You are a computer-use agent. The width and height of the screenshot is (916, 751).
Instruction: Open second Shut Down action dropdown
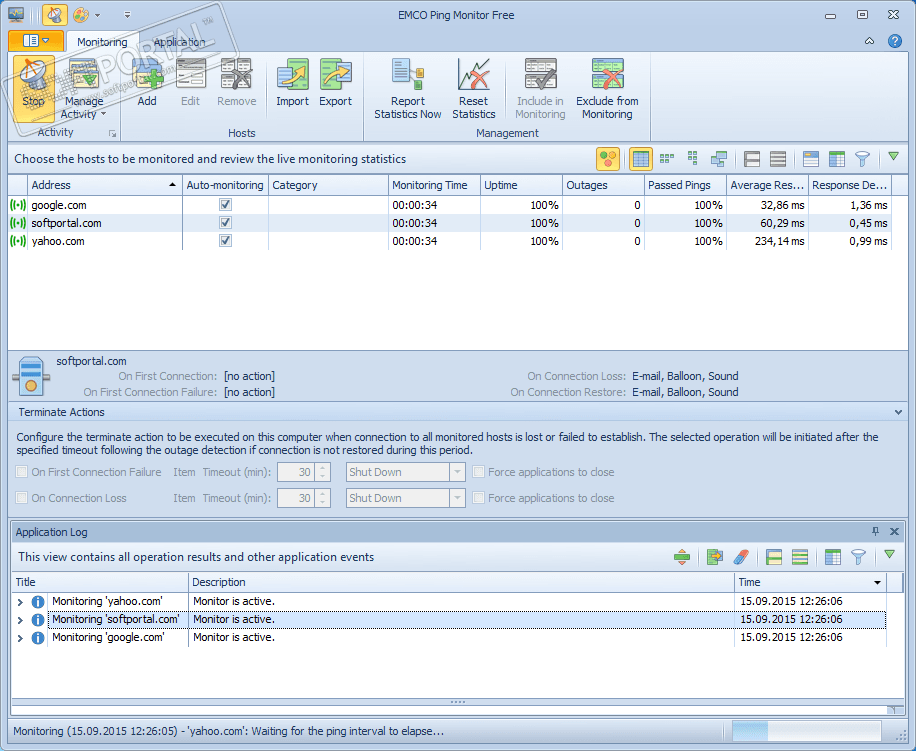click(457, 498)
